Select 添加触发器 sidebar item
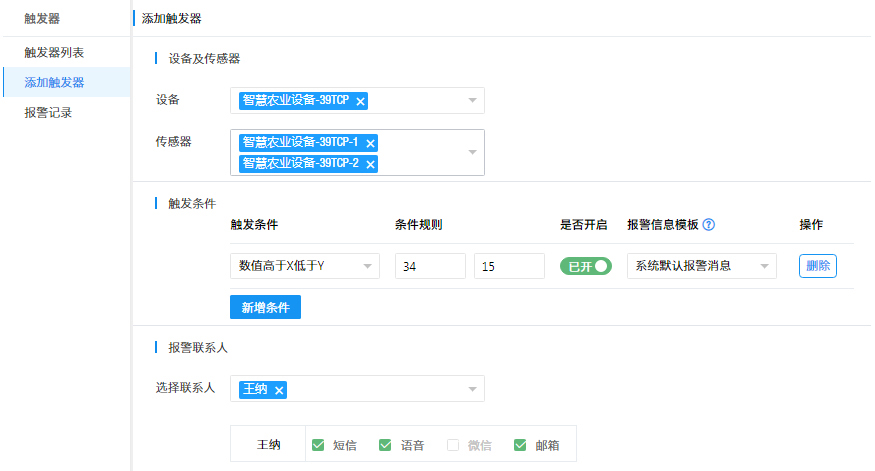 point(54,82)
